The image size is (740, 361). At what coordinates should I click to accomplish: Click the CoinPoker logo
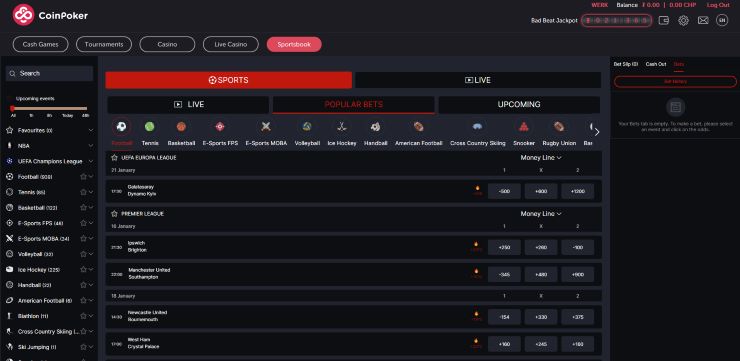coord(50,15)
